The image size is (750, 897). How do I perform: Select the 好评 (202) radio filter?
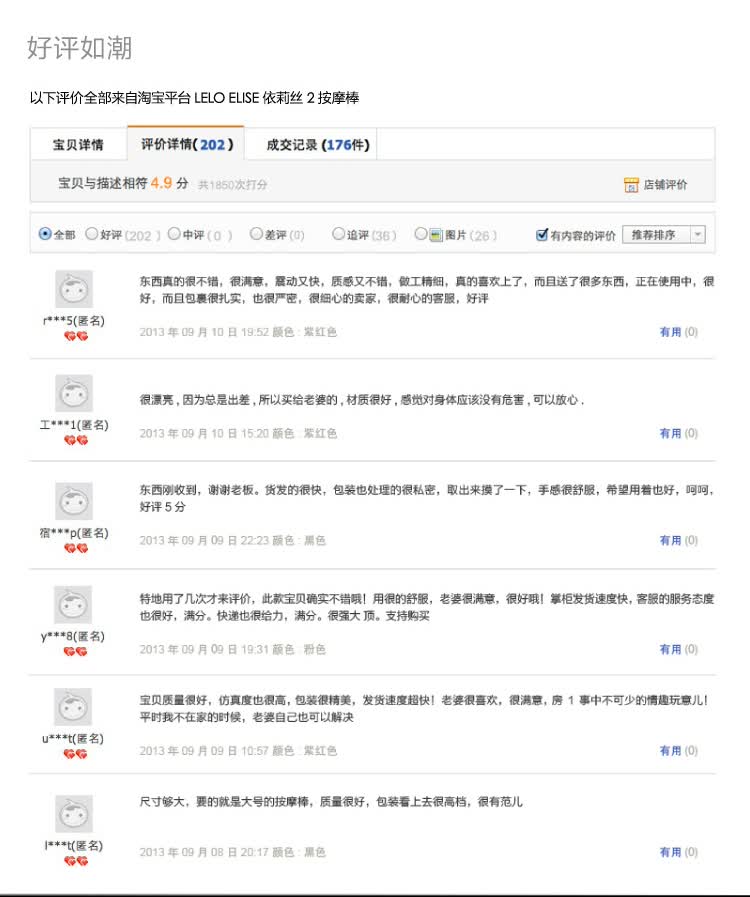(92, 234)
